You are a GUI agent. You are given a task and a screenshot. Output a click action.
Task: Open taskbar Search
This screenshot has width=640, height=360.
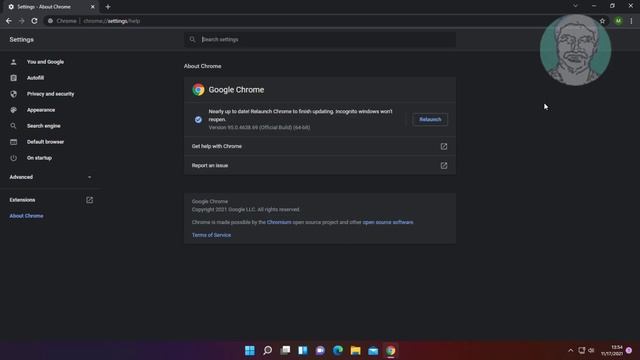point(267,350)
